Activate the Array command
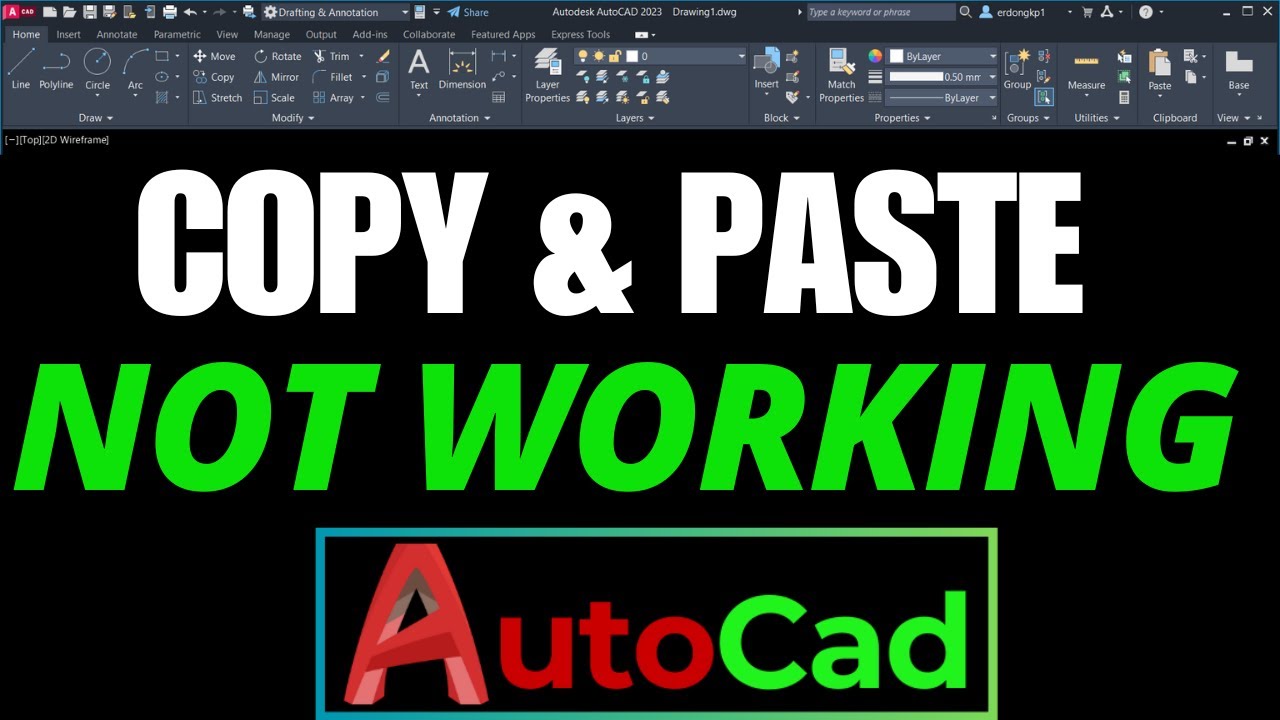The width and height of the screenshot is (1280, 720). [x=333, y=98]
